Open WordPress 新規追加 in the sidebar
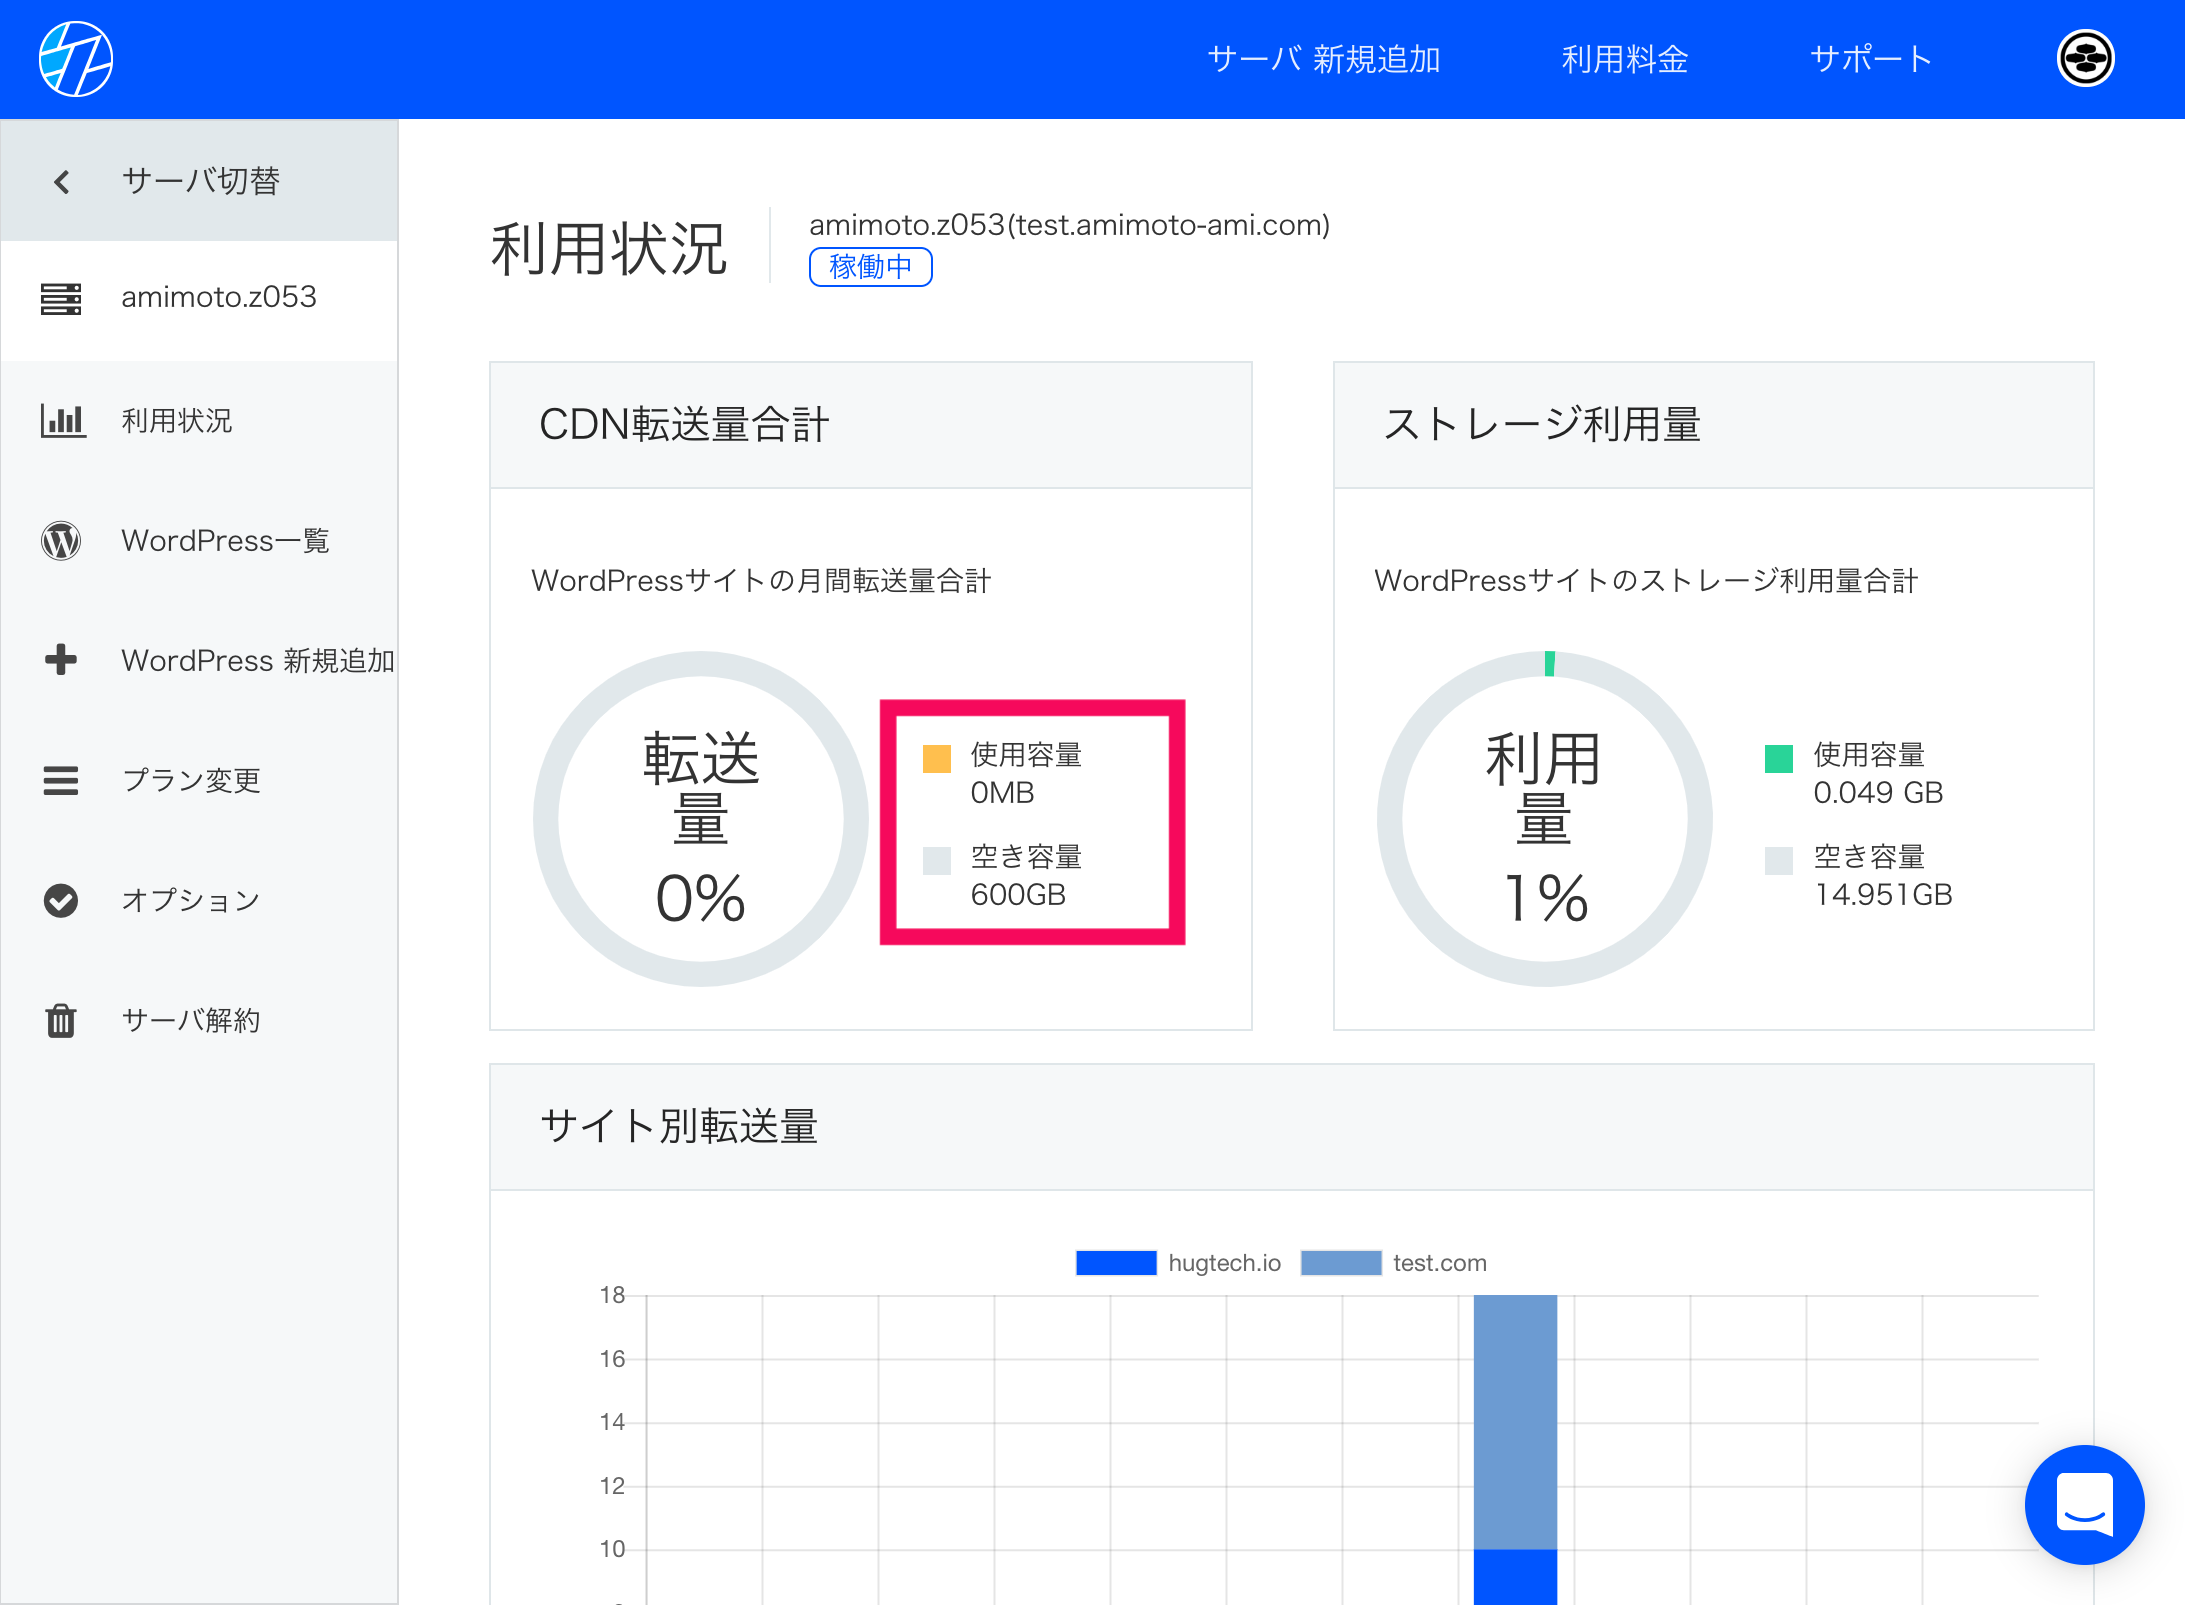This screenshot has width=2185, height=1605. [200, 660]
